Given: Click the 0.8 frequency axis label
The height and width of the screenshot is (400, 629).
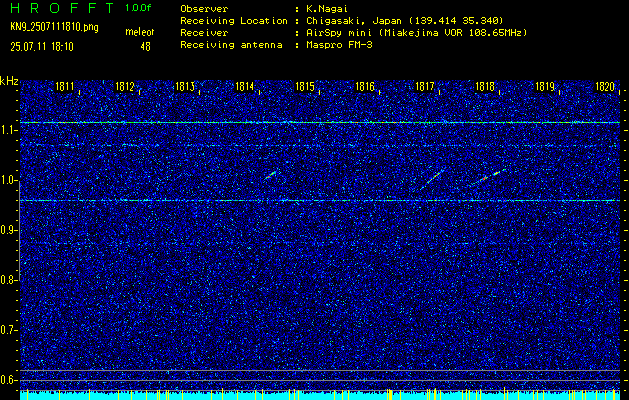Looking at the screenshot, I should [x=8, y=280].
